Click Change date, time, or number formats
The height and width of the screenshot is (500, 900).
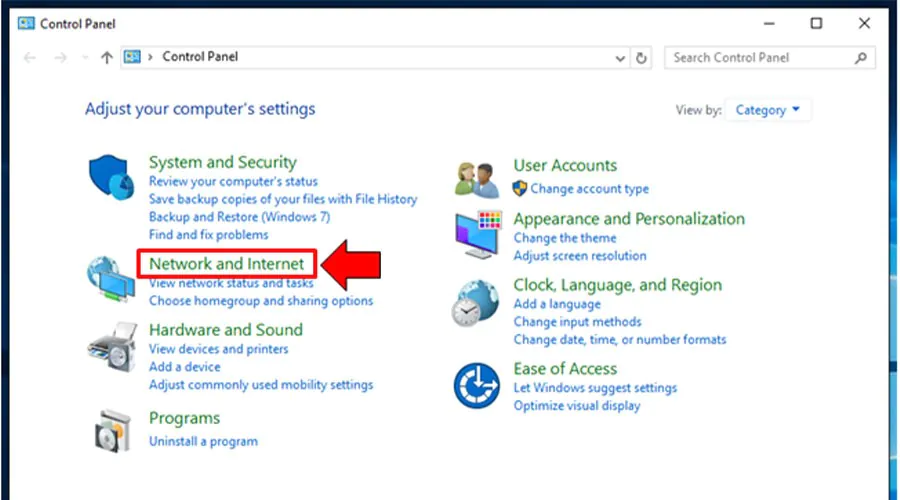click(x=620, y=340)
